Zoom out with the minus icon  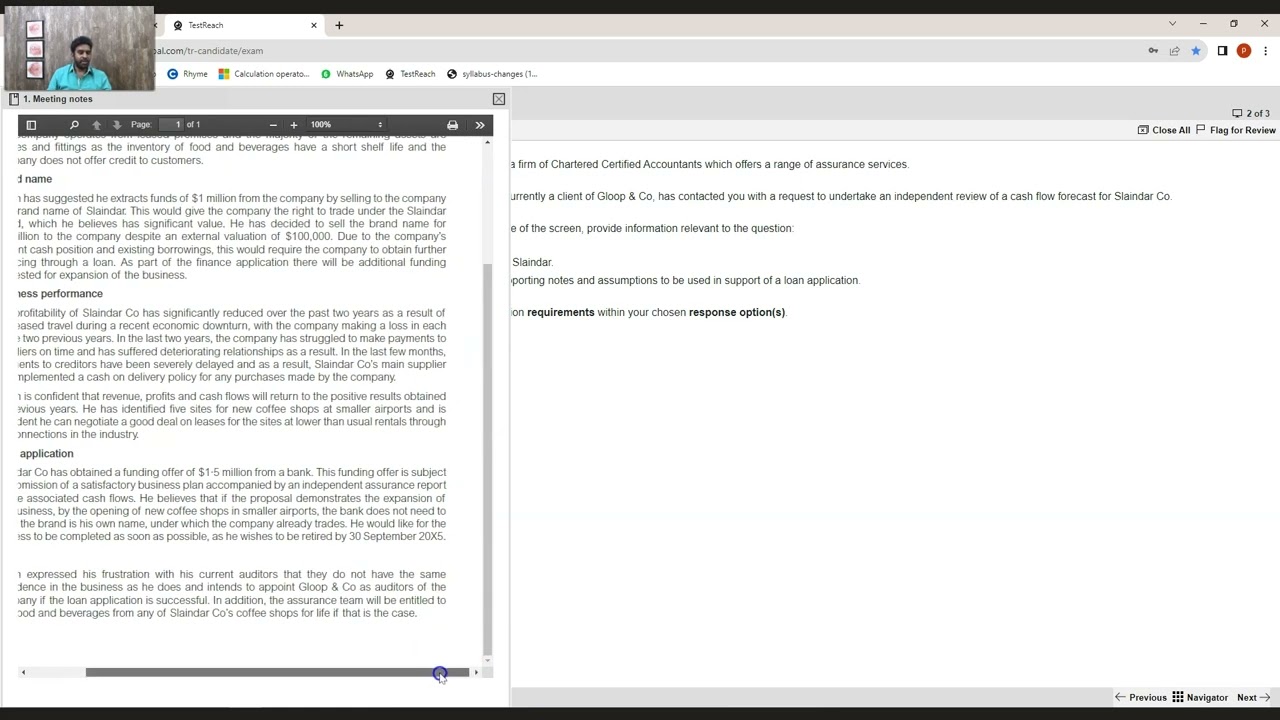273,125
